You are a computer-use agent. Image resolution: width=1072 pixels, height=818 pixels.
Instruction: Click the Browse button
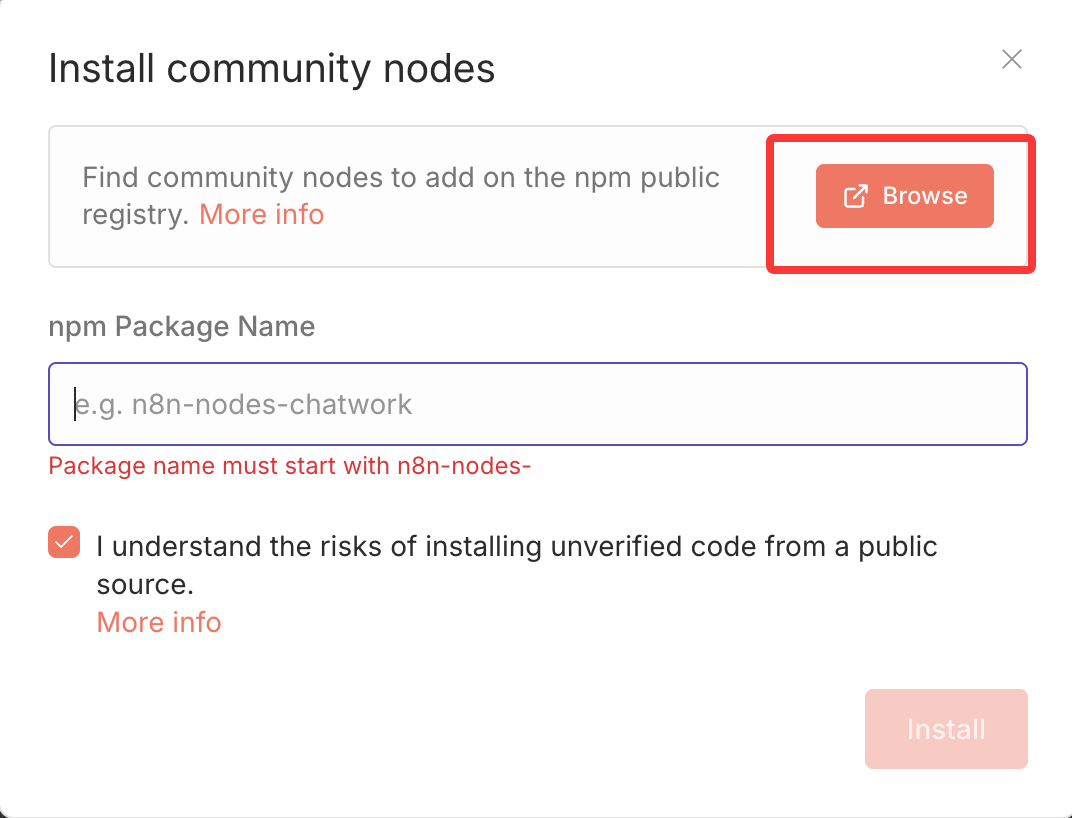tap(904, 196)
